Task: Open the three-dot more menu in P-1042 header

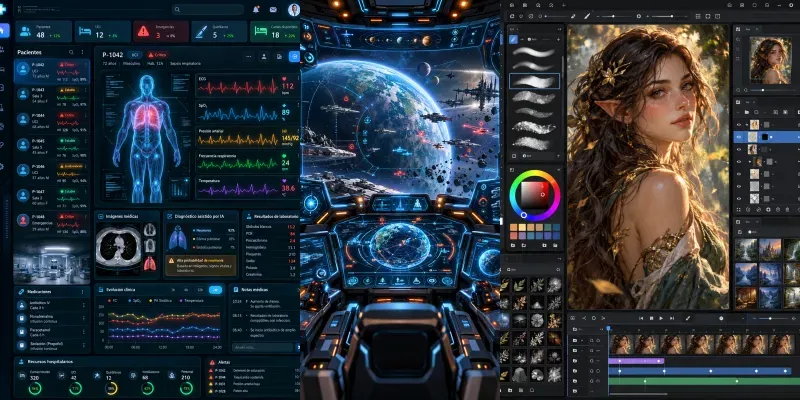Action: 248,57
